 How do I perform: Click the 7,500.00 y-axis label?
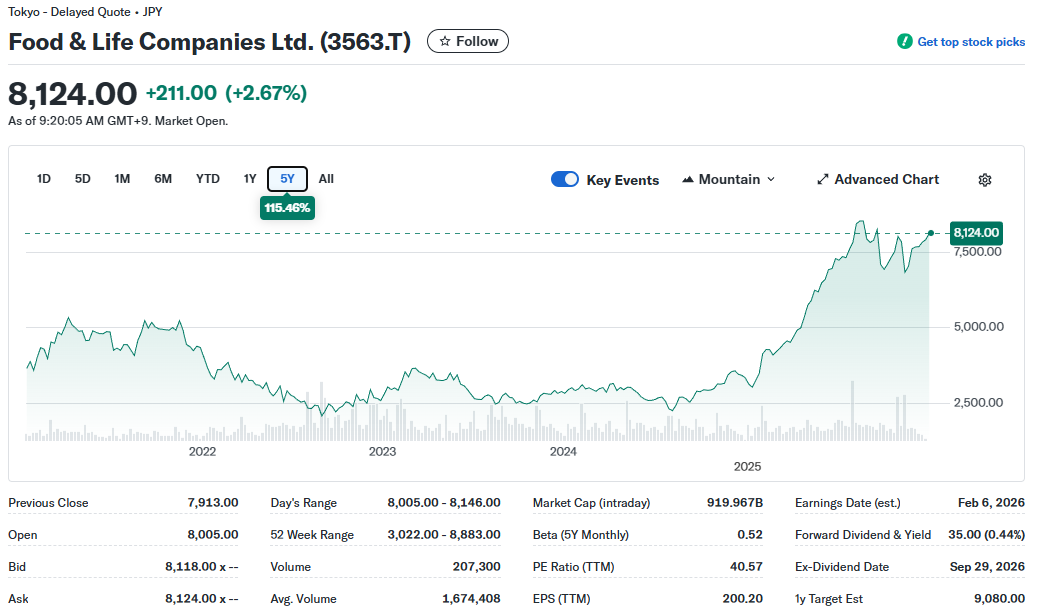click(x=977, y=252)
